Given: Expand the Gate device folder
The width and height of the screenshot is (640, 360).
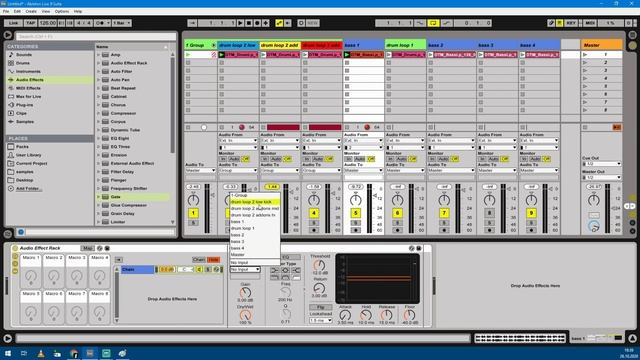Looking at the screenshot, I should (98, 197).
